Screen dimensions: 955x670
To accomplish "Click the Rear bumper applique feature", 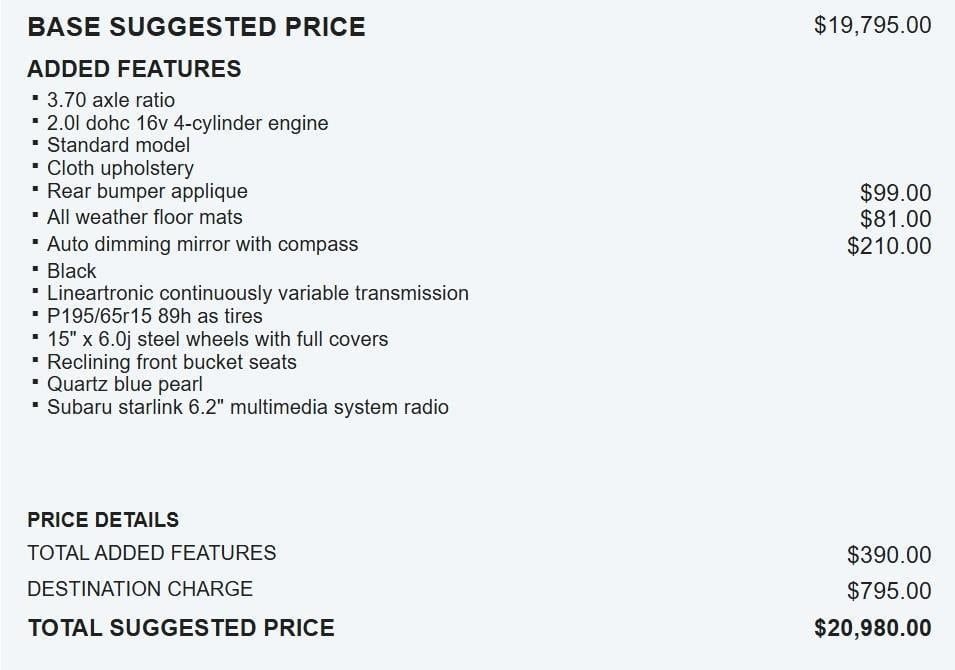I will click(x=147, y=191).
